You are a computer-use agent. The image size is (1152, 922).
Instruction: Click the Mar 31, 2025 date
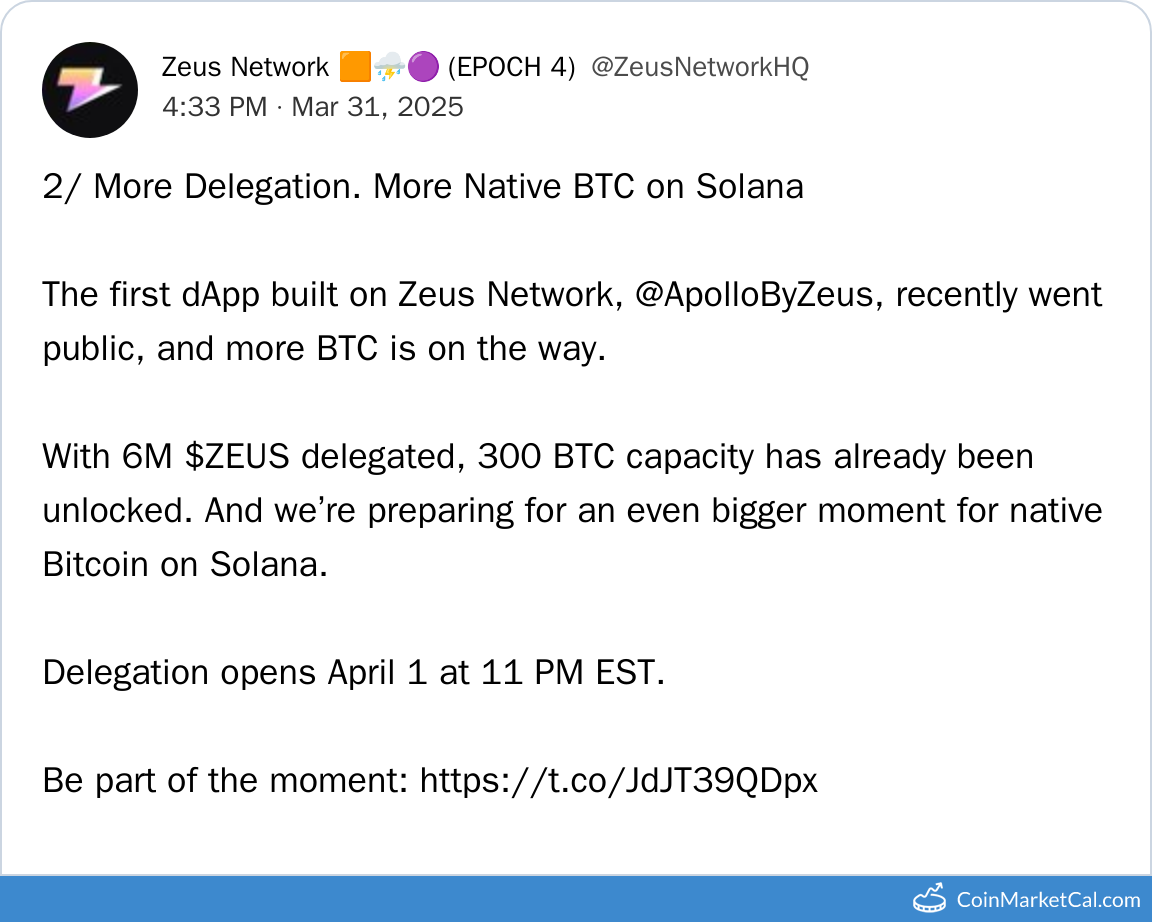[x=377, y=107]
